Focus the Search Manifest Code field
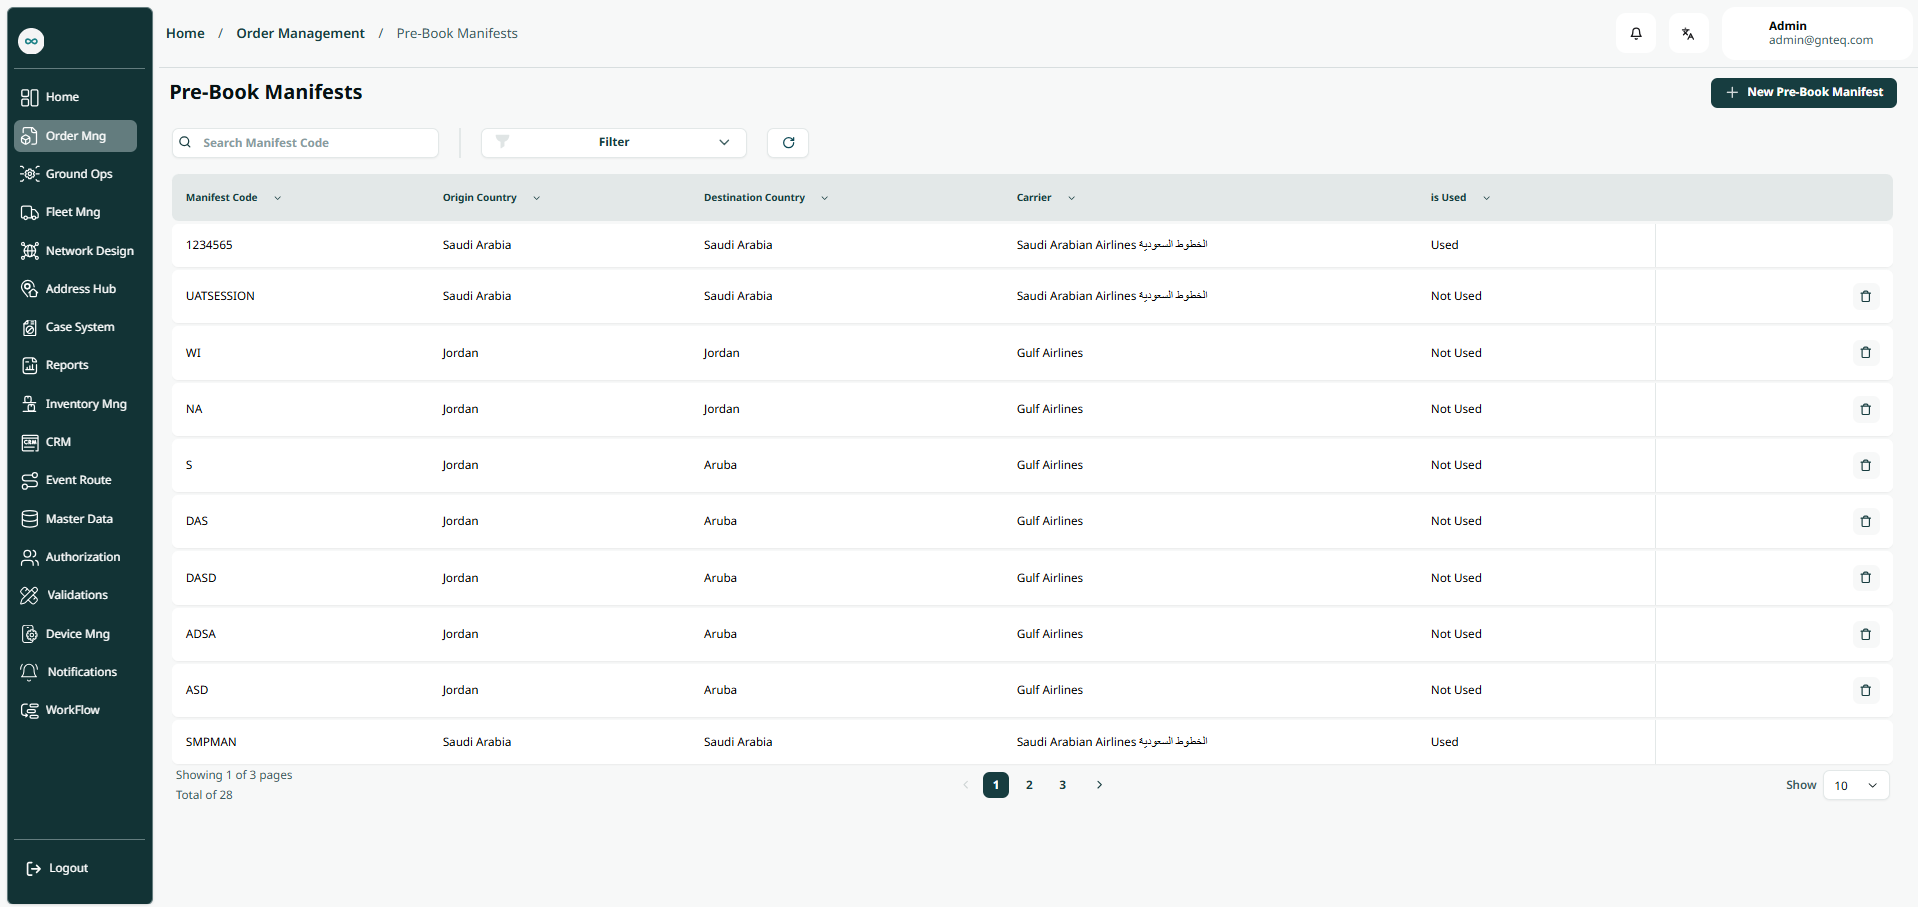 (x=315, y=143)
